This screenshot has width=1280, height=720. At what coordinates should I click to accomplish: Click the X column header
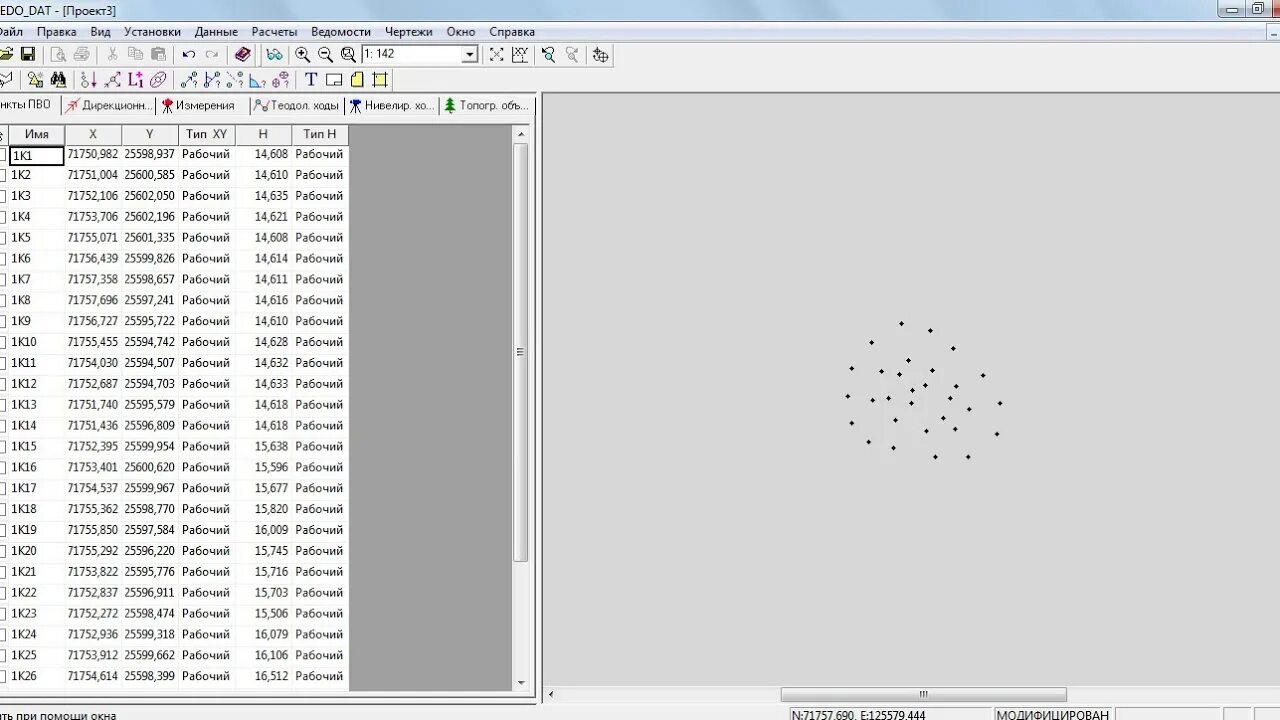point(93,134)
